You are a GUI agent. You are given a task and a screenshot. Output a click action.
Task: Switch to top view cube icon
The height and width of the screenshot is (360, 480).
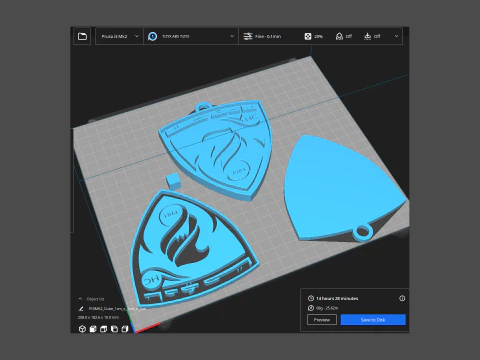point(104,329)
